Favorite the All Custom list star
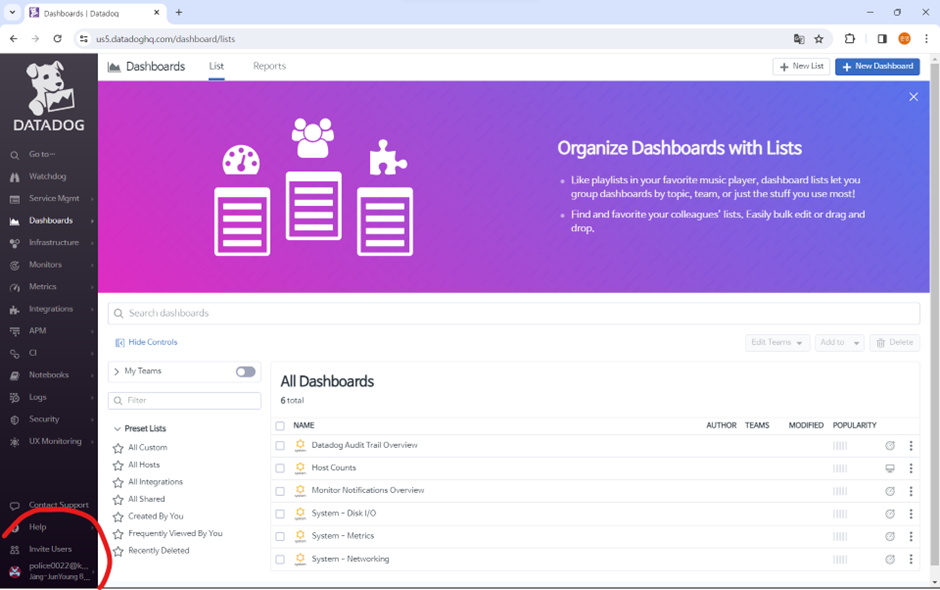 (x=118, y=448)
